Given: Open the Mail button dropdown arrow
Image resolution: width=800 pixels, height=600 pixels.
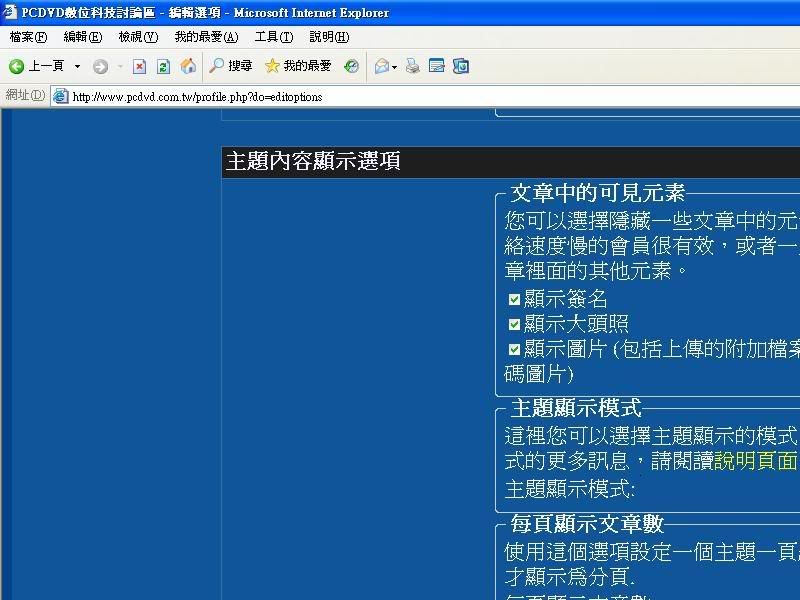Looking at the screenshot, I should tap(394, 67).
